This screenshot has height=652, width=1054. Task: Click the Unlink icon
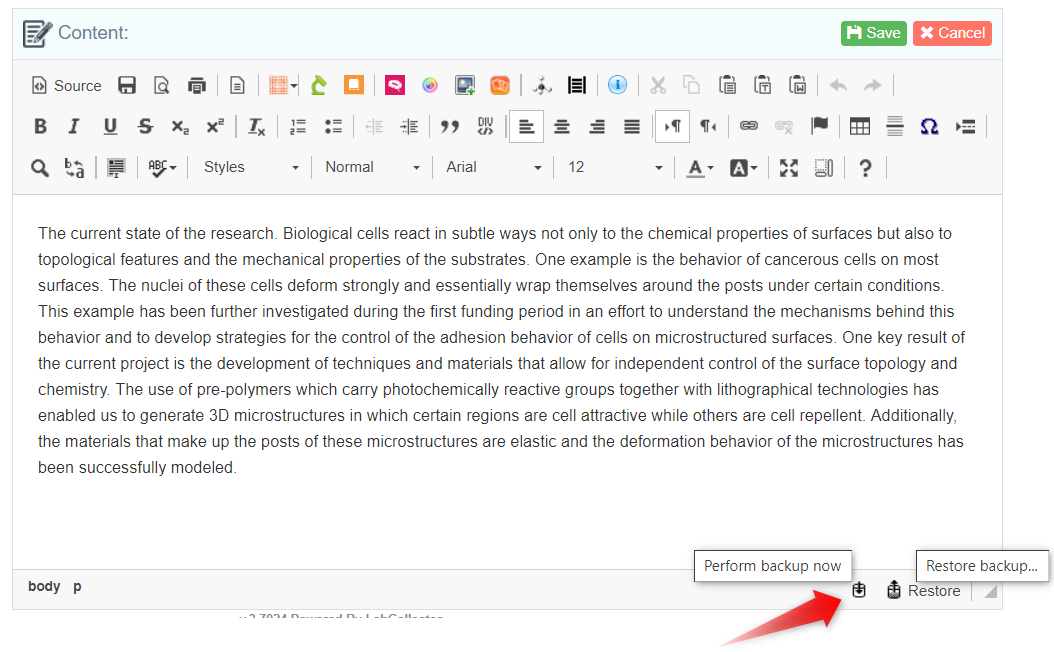[x=784, y=126]
